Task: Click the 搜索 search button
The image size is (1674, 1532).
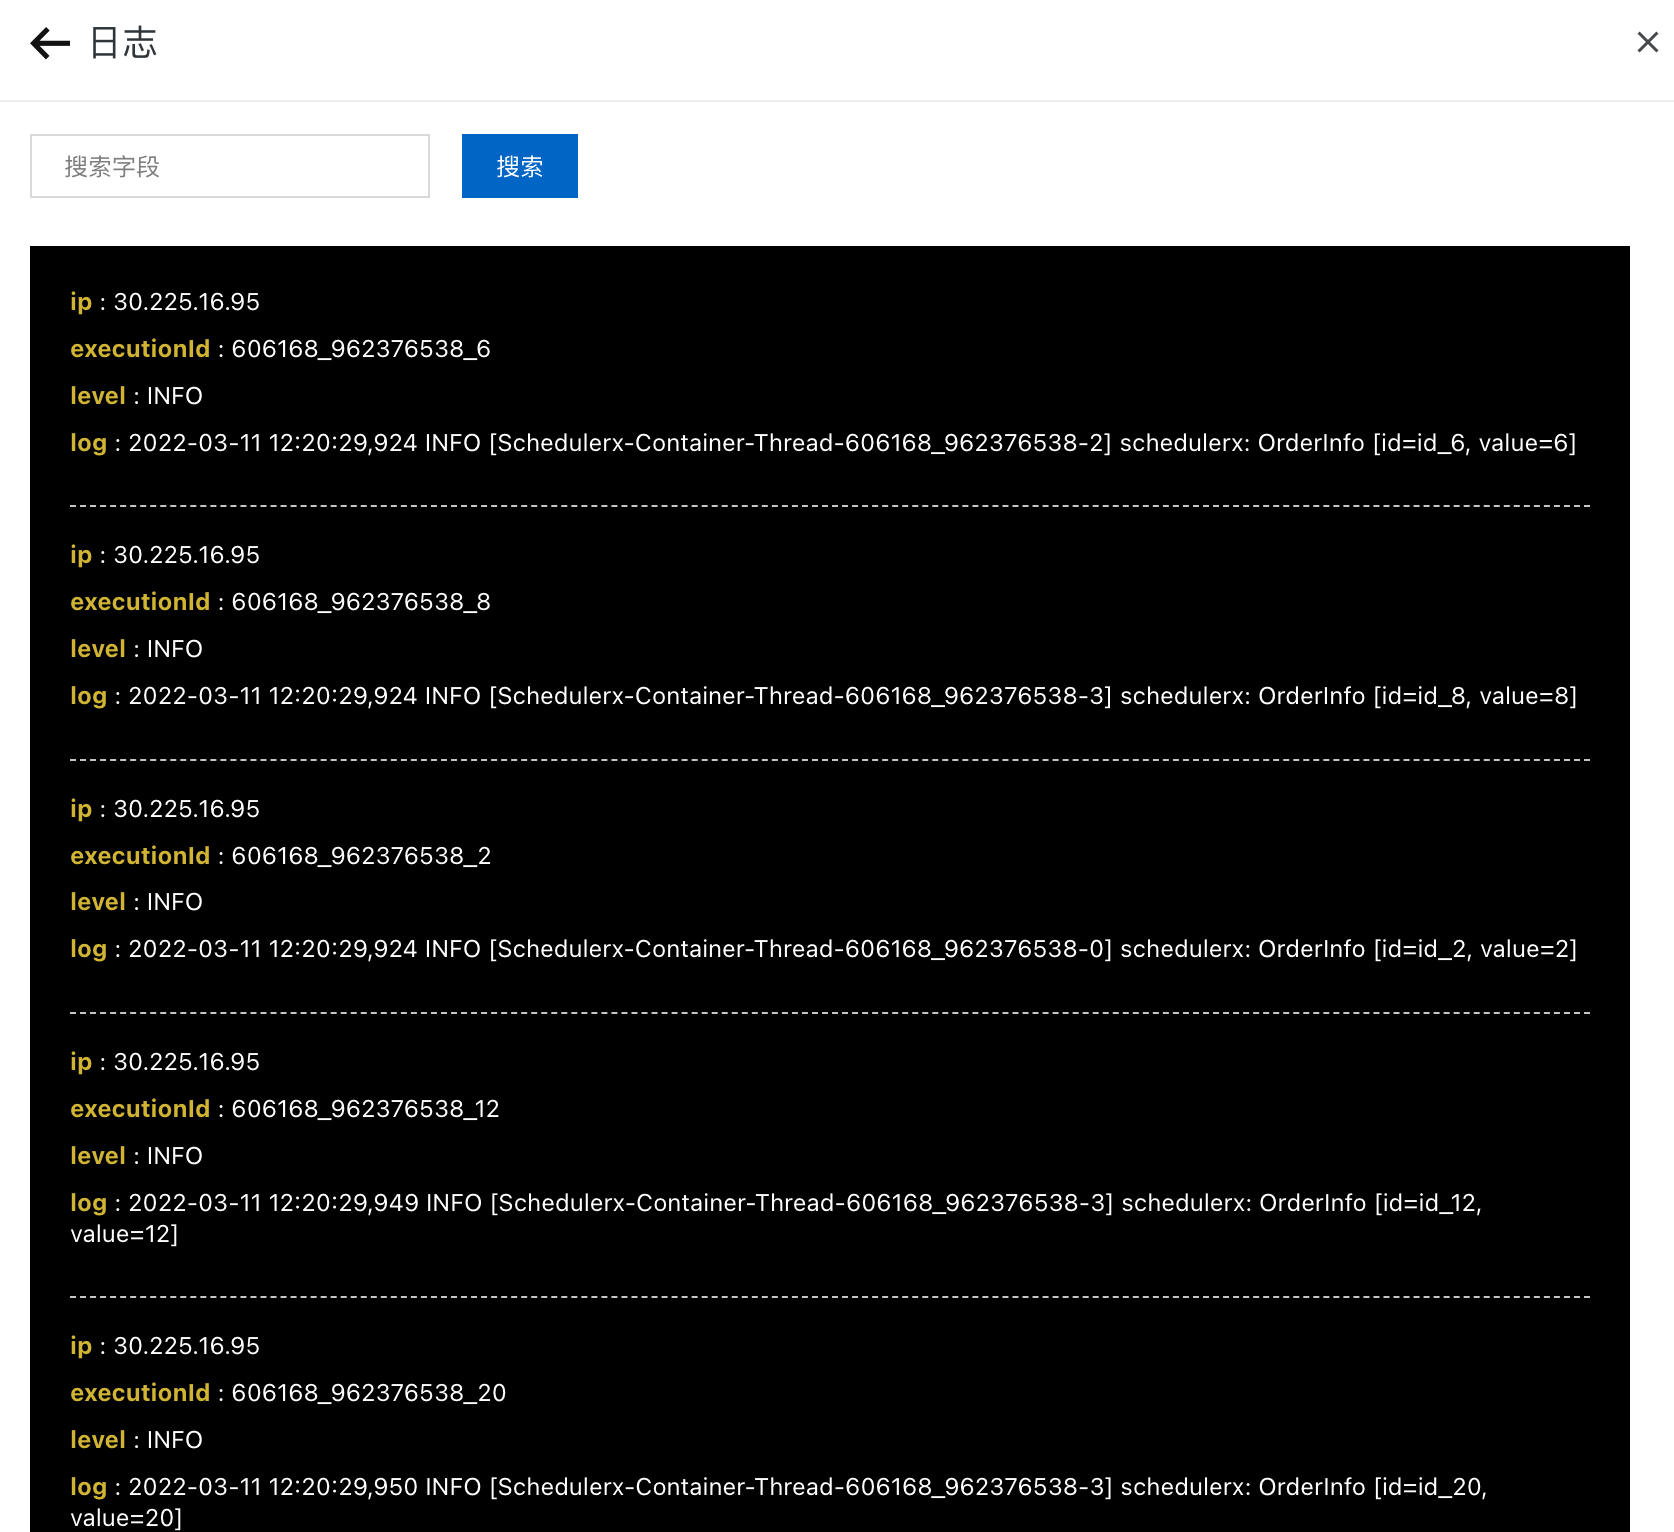Action: pos(519,165)
